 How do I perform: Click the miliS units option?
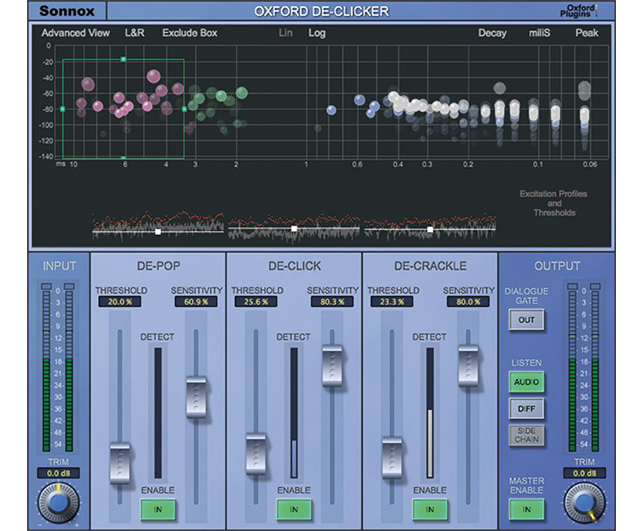tap(540, 33)
